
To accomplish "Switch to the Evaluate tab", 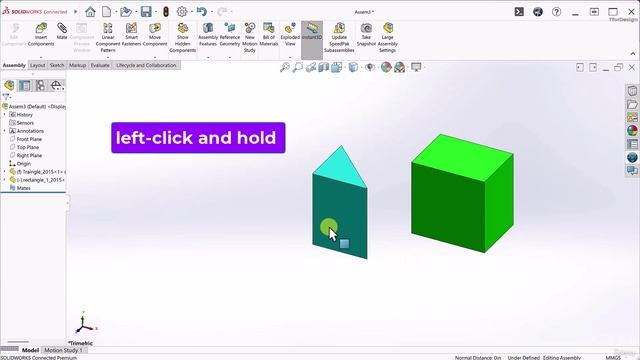I will [100, 65].
